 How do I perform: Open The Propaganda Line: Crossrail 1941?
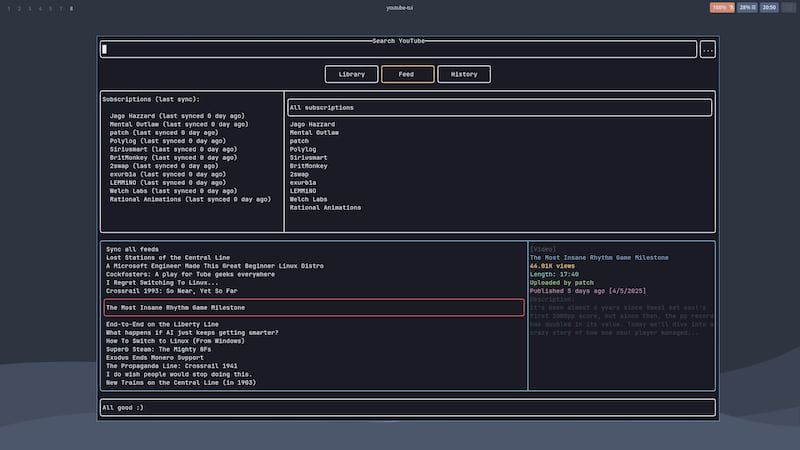tap(170, 366)
